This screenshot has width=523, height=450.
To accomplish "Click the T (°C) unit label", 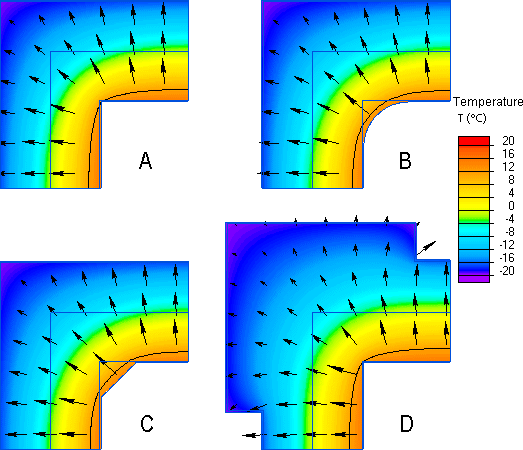I will pos(472,118).
